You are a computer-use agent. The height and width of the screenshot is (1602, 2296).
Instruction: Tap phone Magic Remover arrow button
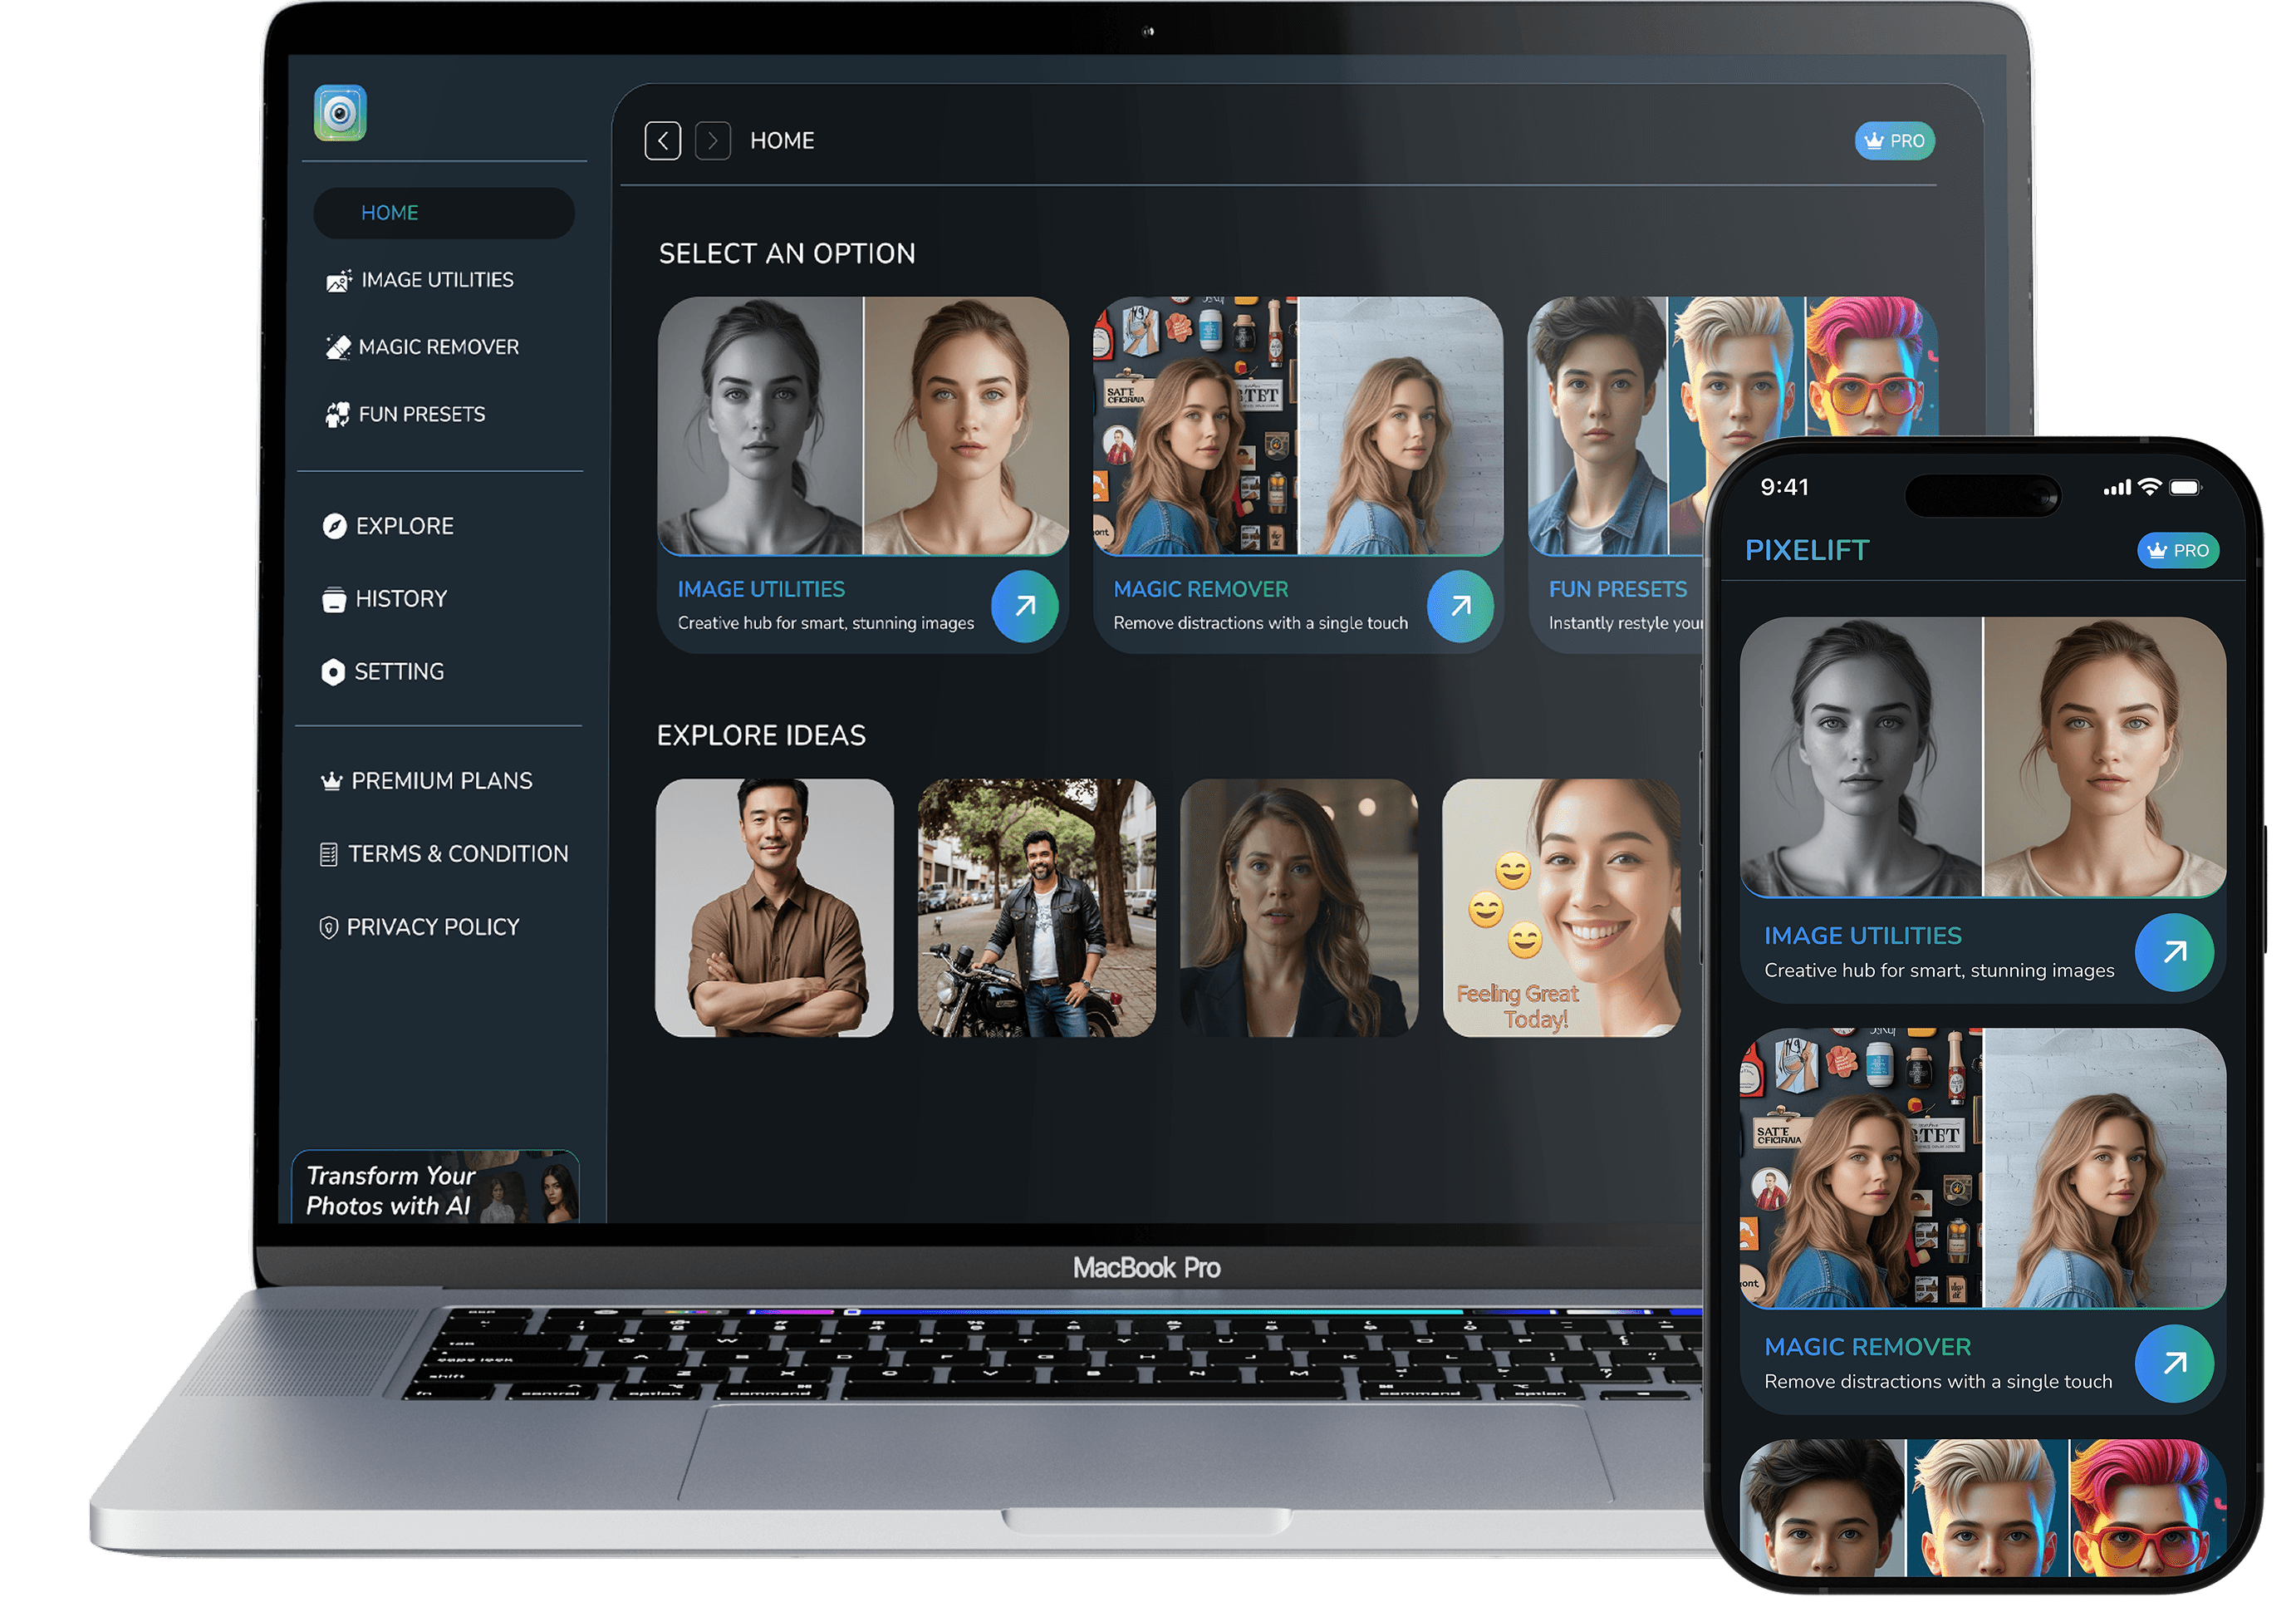click(x=2173, y=1363)
